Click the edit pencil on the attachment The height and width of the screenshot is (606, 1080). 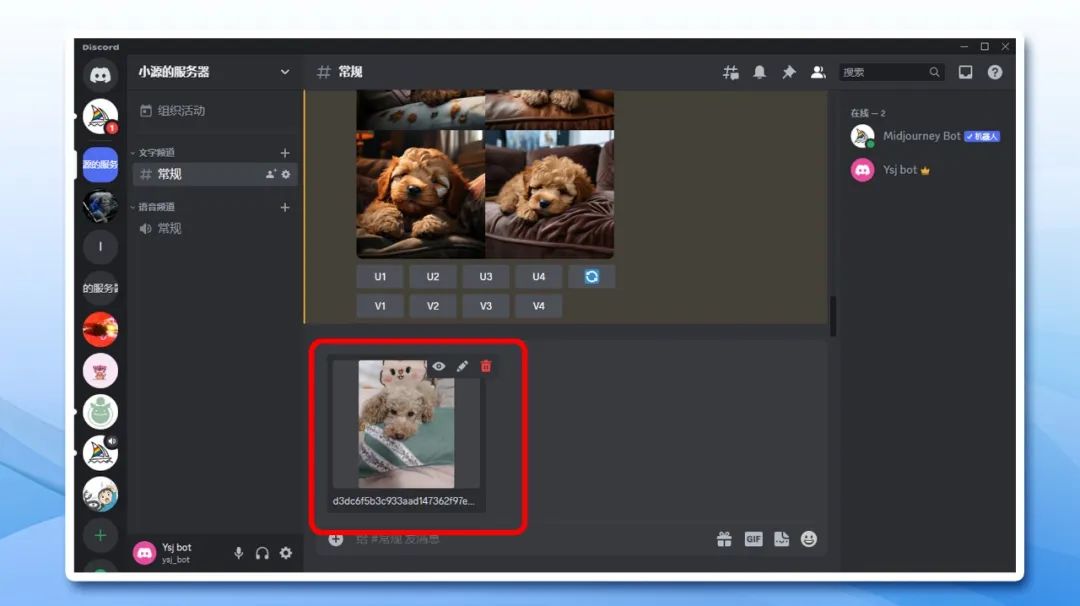pyautogui.click(x=462, y=366)
